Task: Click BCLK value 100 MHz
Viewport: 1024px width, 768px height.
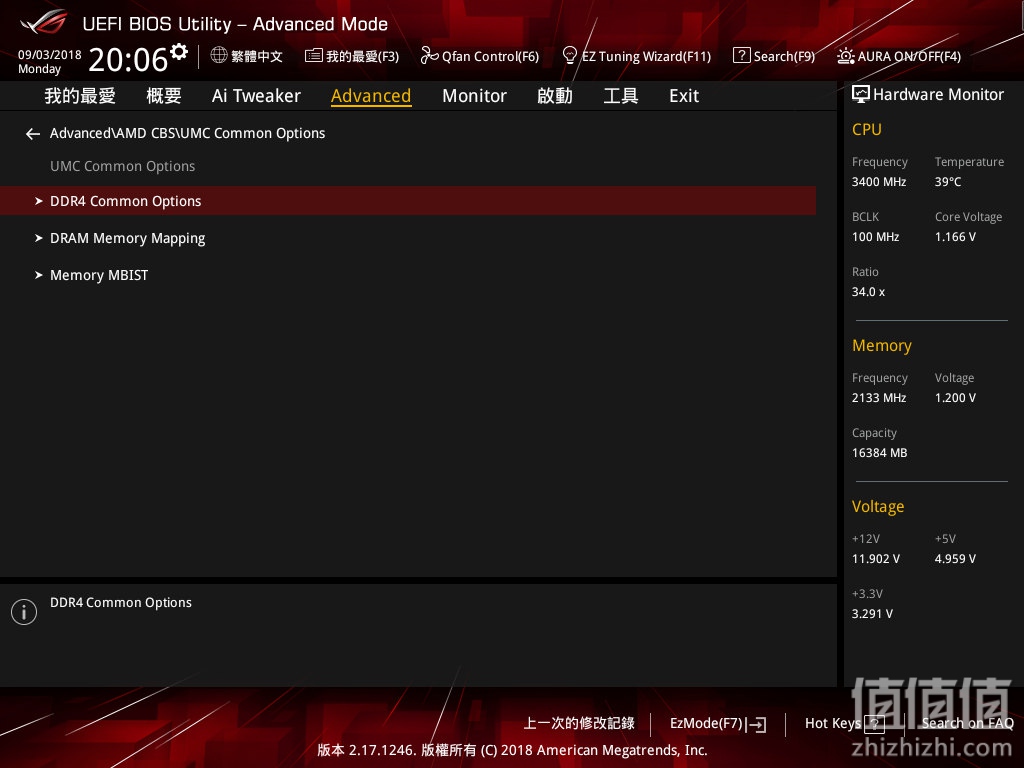Action: pos(875,236)
